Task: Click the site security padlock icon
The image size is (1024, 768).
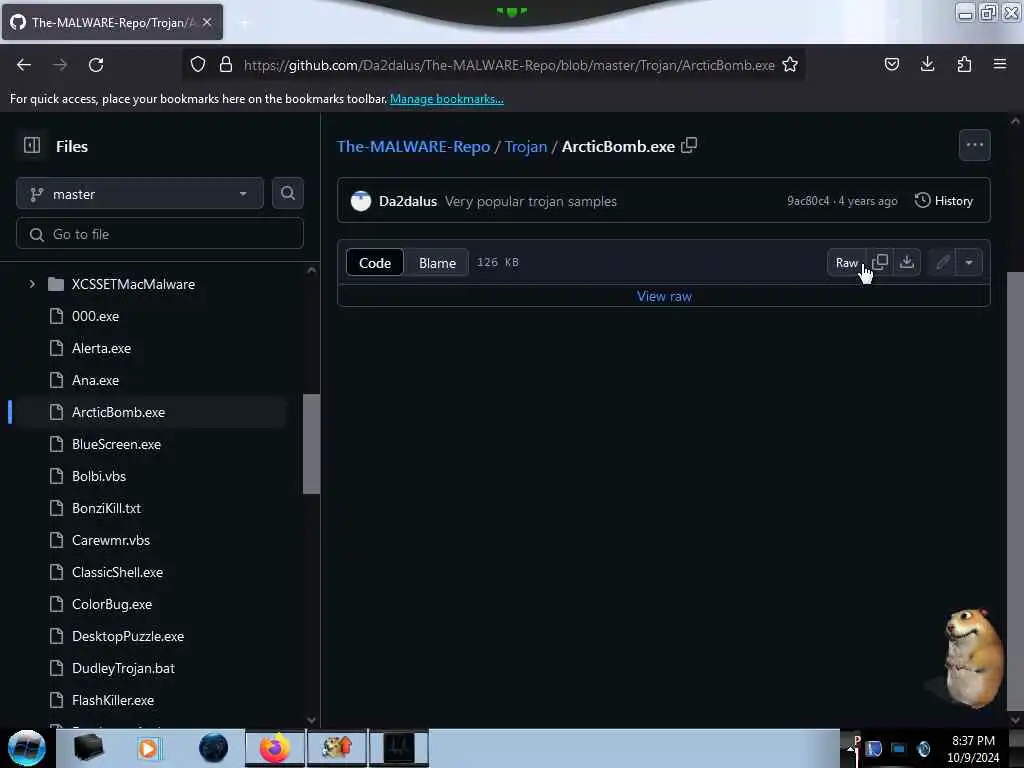Action: [226, 64]
